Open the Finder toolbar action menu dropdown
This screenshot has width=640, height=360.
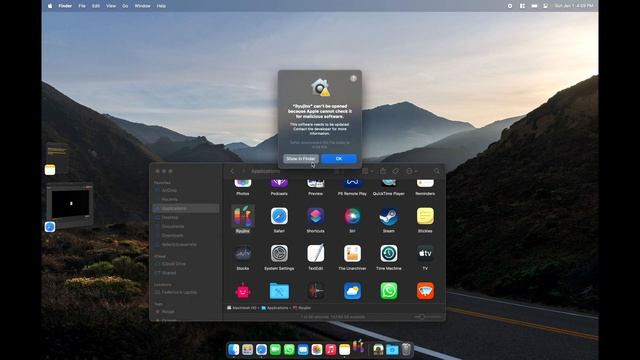point(411,171)
